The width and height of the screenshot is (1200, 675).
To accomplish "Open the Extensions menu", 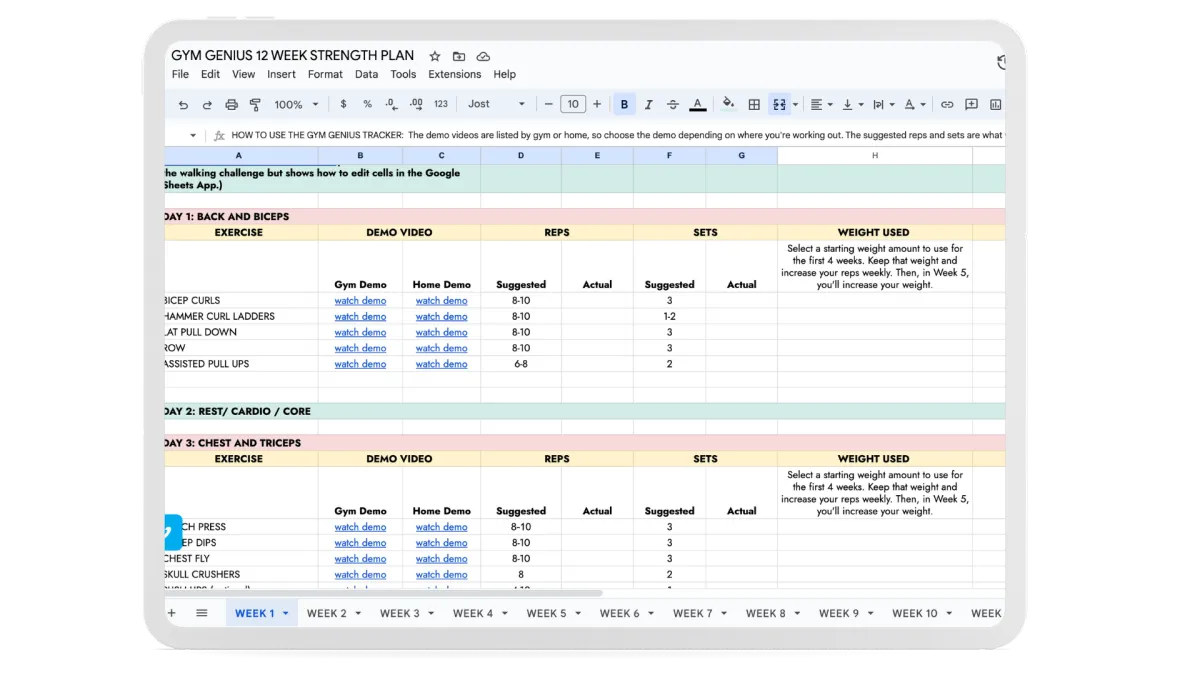I will pyautogui.click(x=454, y=74).
